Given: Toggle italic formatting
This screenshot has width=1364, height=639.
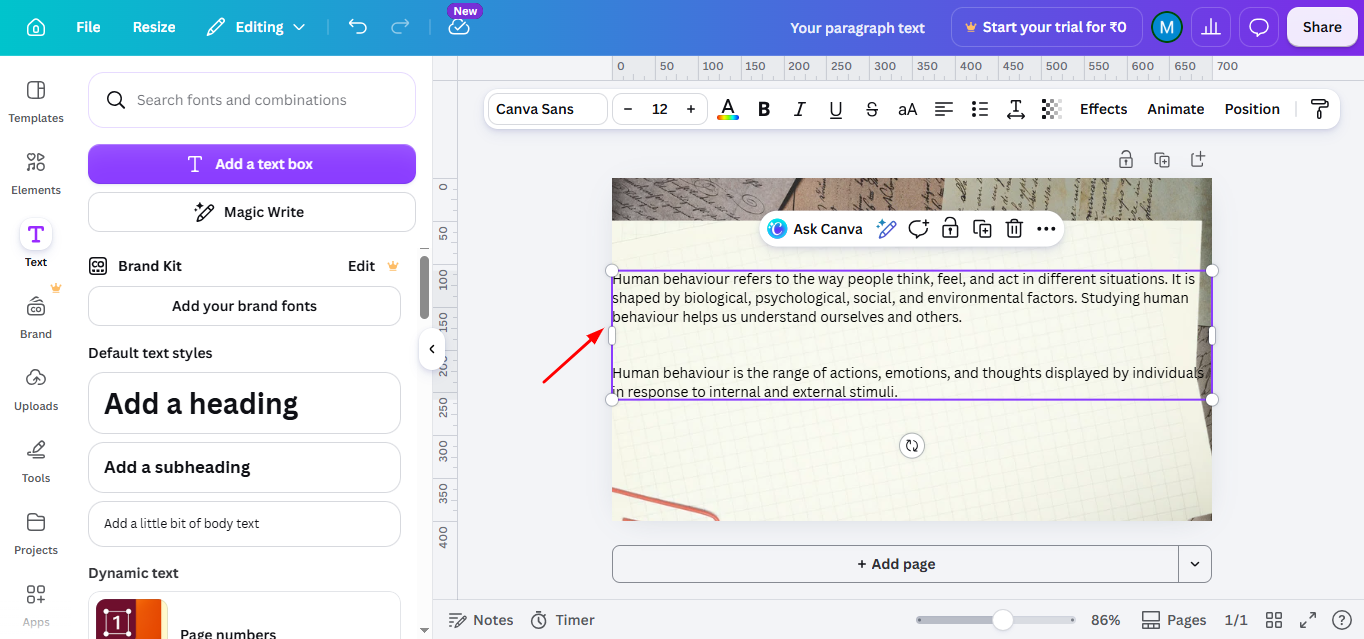Looking at the screenshot, I should [800, 109].
